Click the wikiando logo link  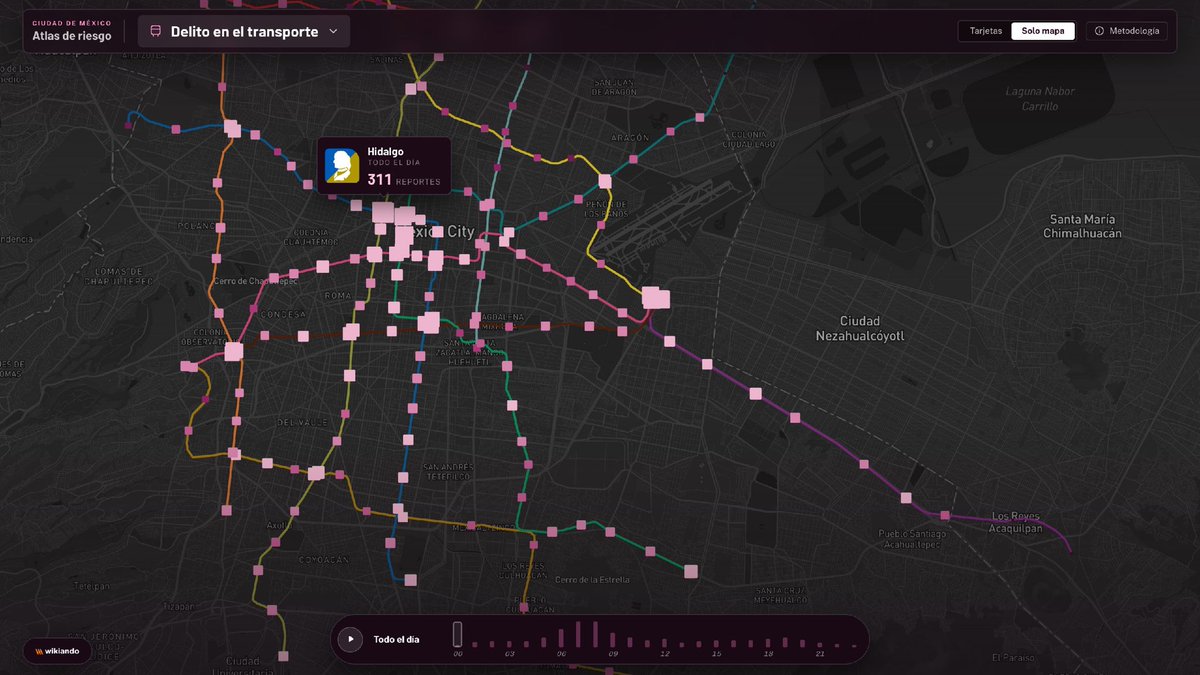[57, 650]
